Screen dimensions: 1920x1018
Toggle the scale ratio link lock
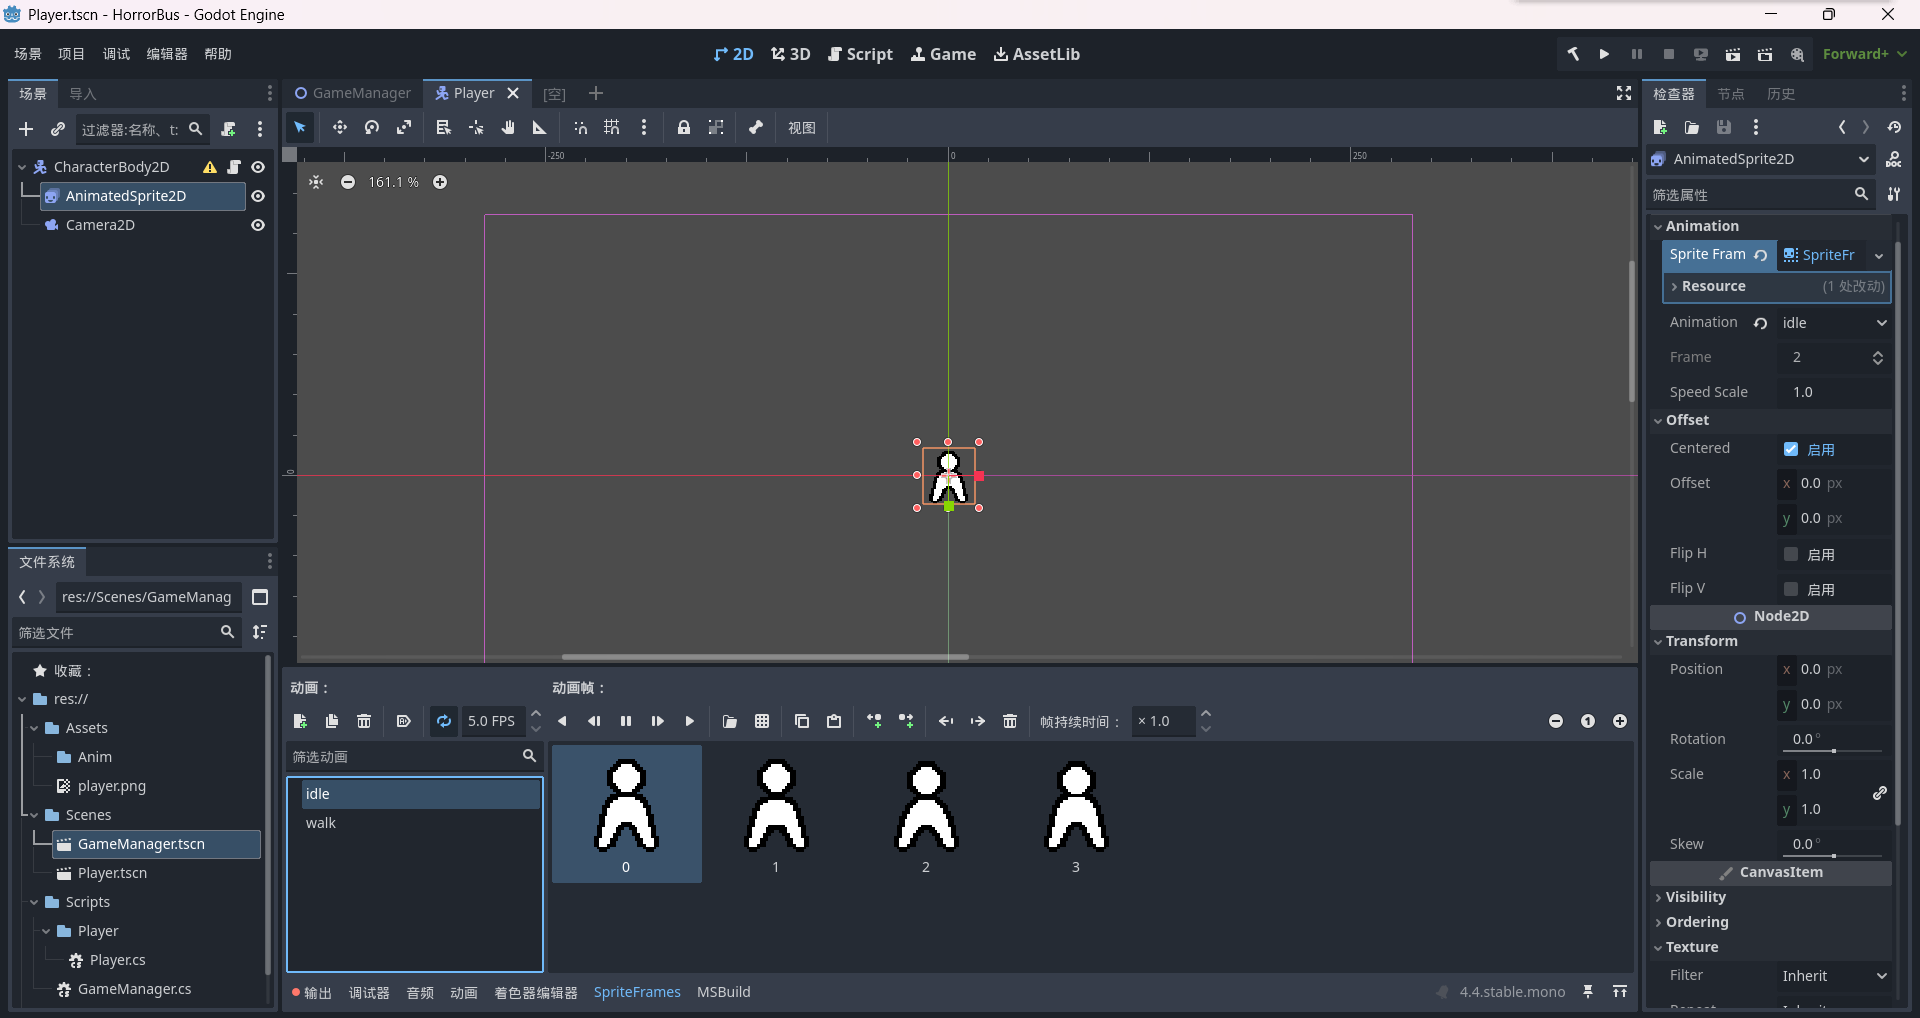click(1880, 792)
